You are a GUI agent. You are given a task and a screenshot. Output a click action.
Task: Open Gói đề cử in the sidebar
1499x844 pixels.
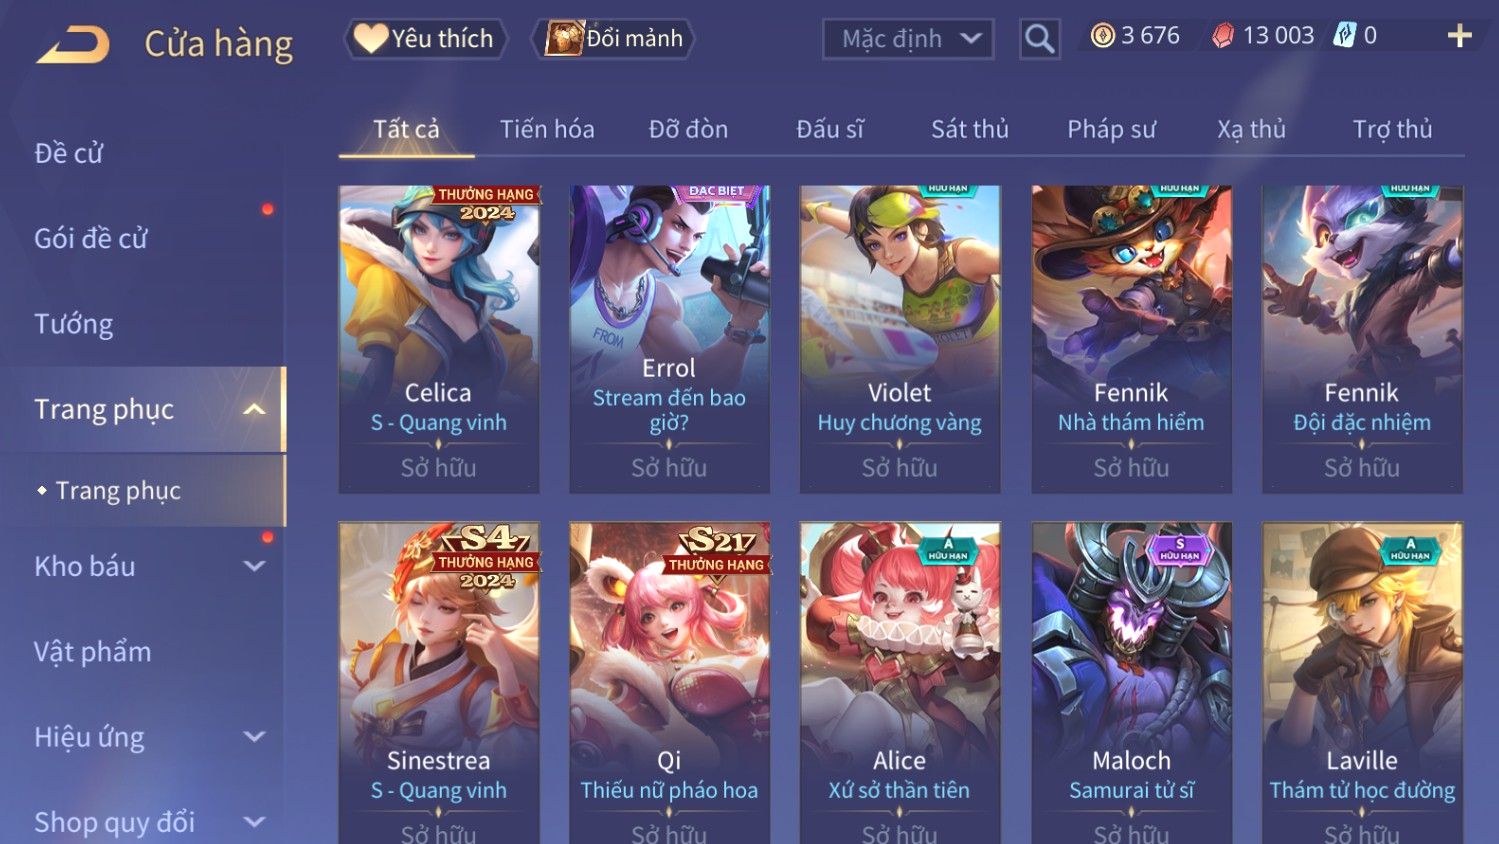tap(91, 238)
